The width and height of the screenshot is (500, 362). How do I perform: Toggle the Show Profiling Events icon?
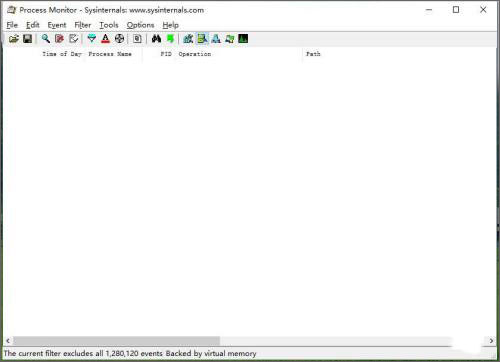pyautogui.click(x=243, y=39)
